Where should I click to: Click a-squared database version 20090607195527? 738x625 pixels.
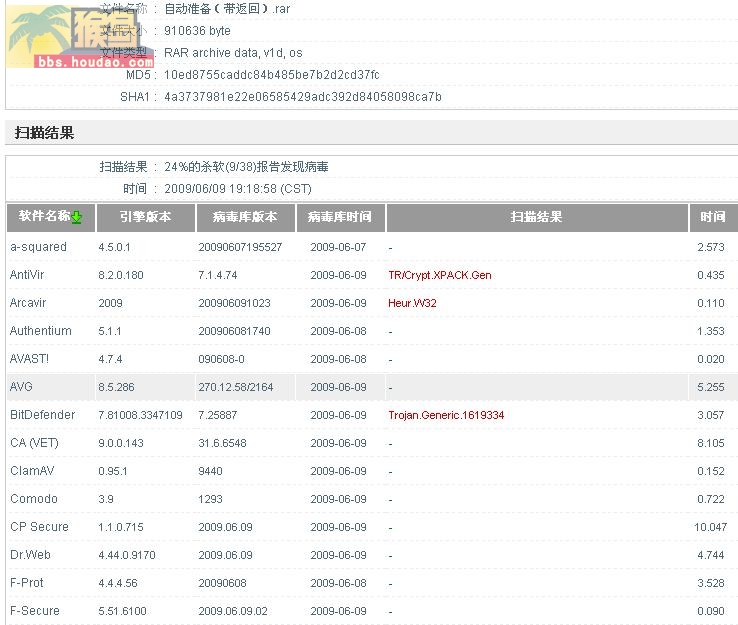click(240, 248)
